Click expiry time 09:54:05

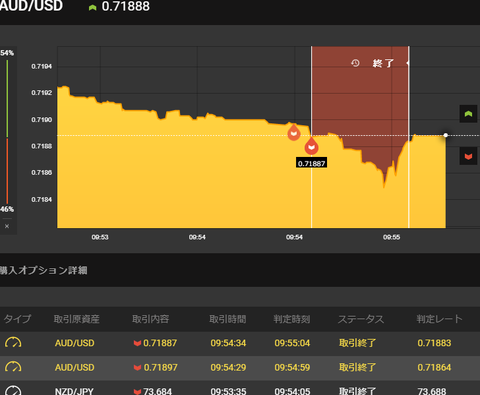[292, 391]
